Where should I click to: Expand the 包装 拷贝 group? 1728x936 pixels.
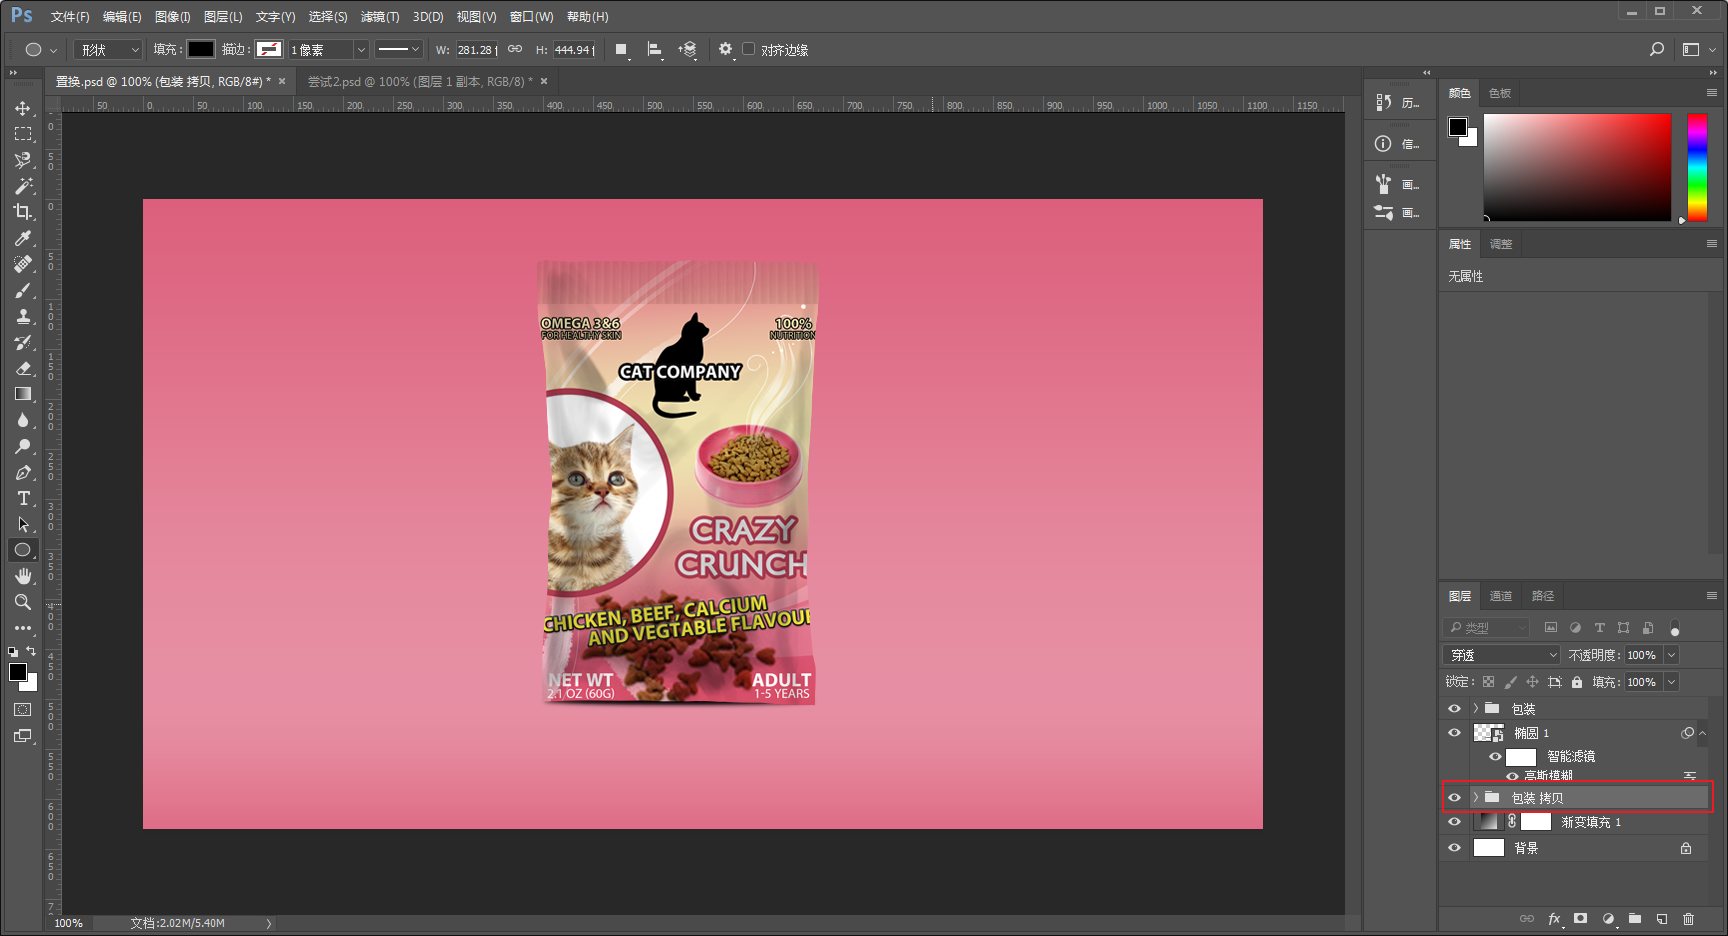(1475, 798)
